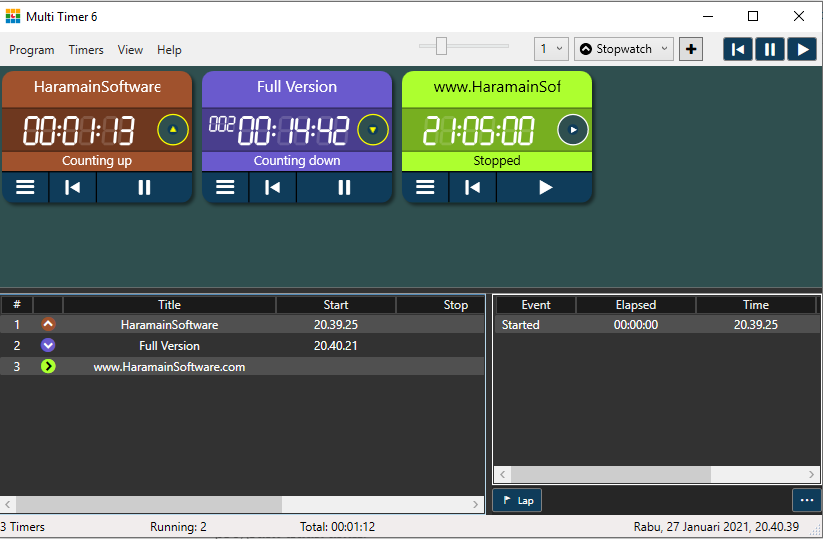Start all timers from the top toolbar
Viewport: 823px width, 539px height.
tap(802, 49)
